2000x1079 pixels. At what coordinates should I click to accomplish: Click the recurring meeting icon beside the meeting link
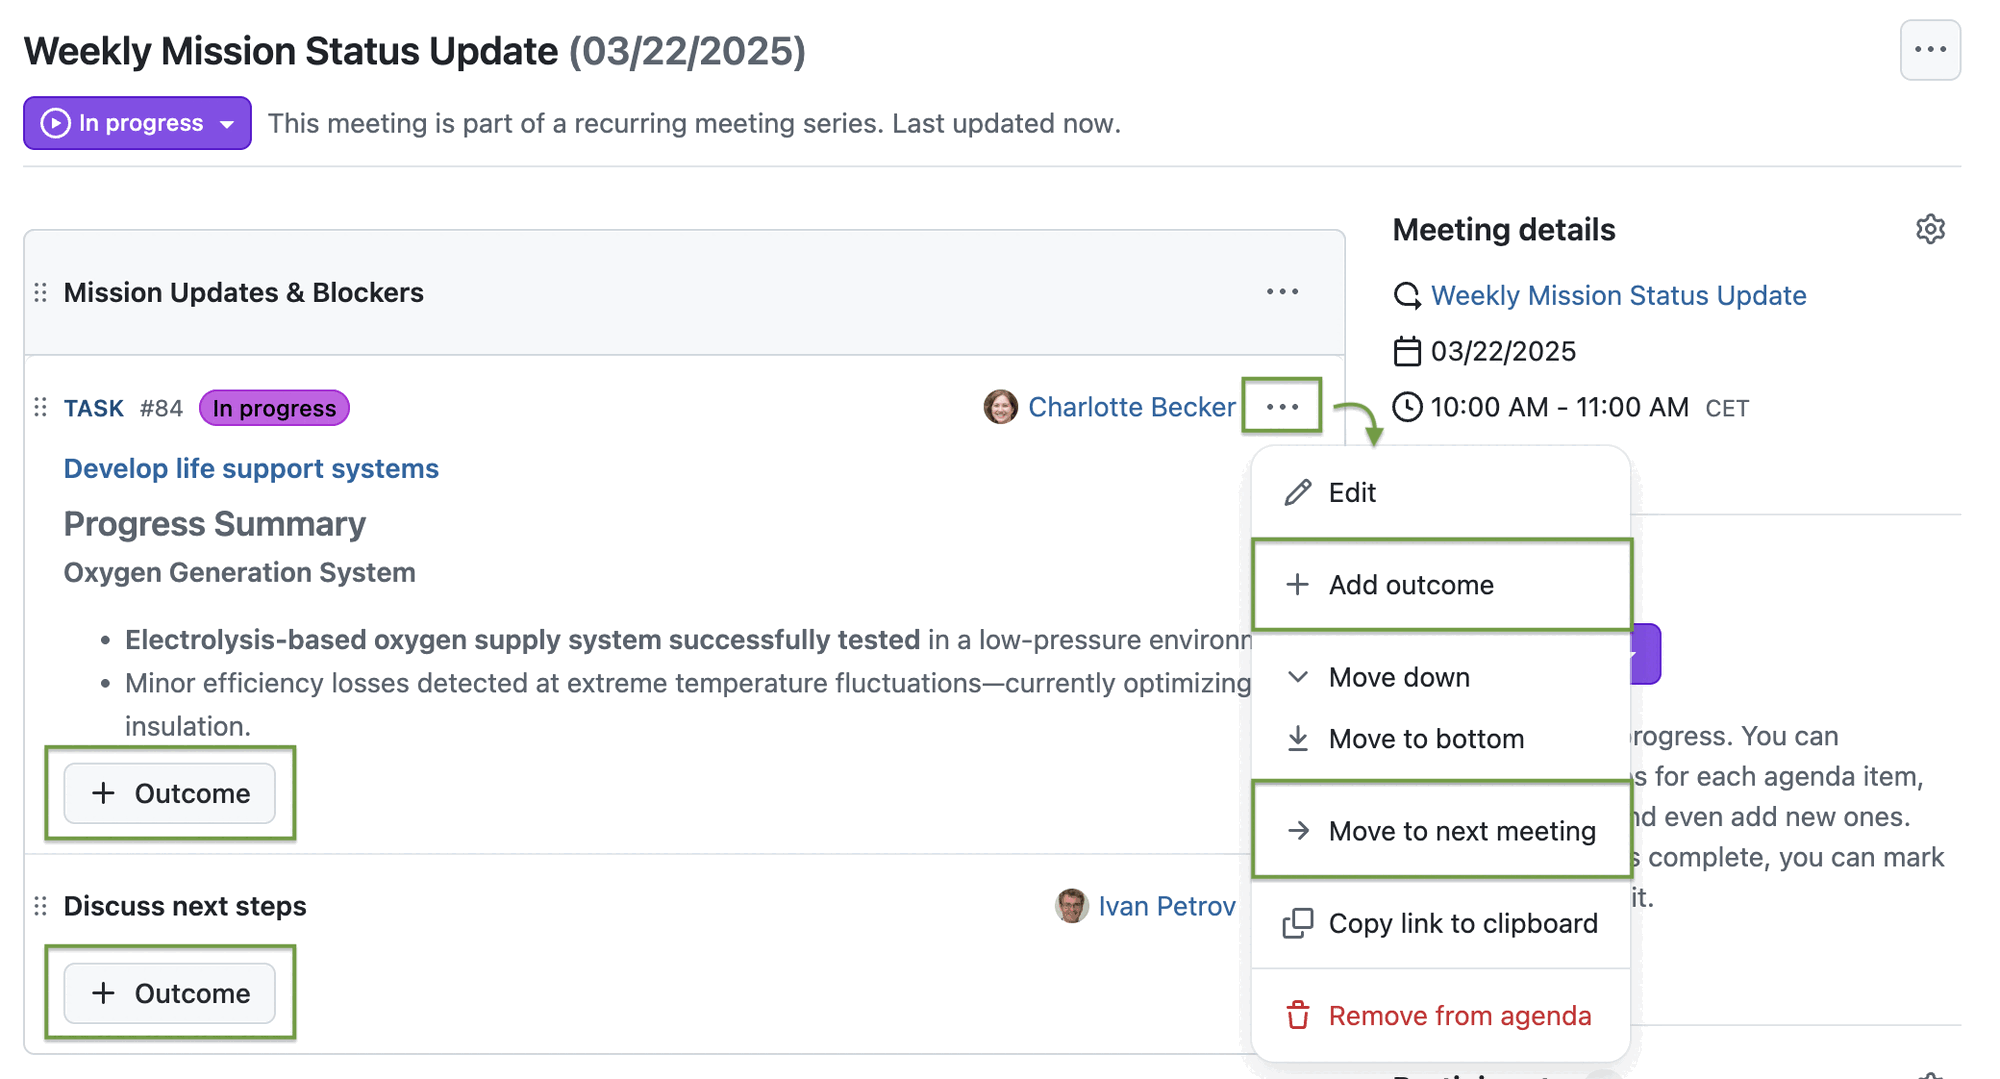(x=1406, y=295)
